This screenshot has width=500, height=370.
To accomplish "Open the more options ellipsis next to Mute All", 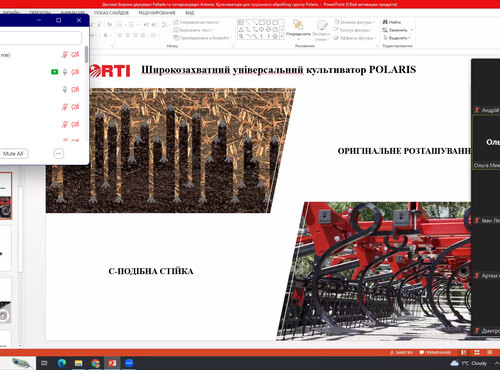I will coord(59,154).
